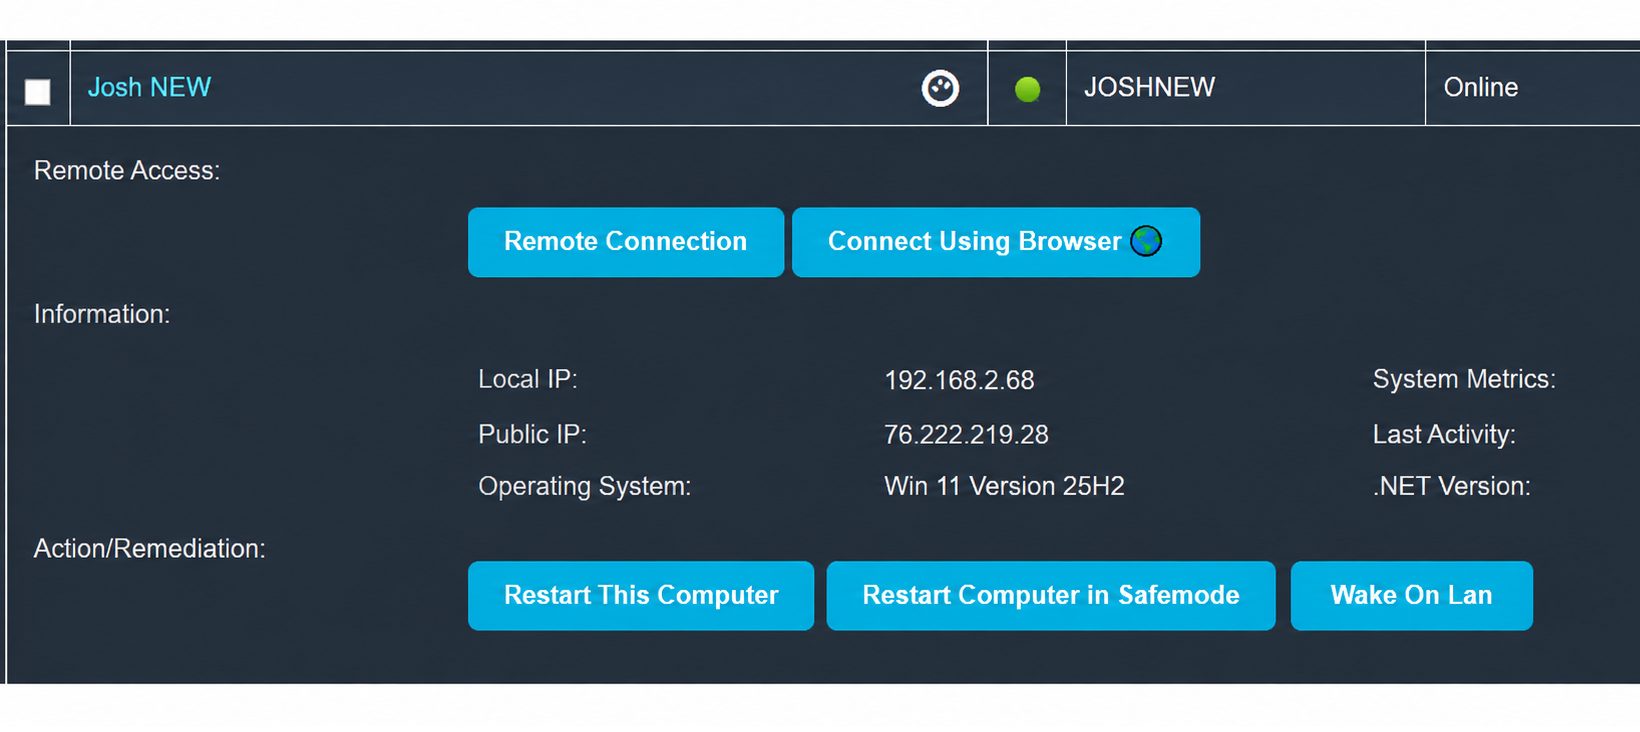Click the Win 11 Version 25H2 value
Image resolution: width=1640 pixels, height=732 pixels.
pos(1004,486)
